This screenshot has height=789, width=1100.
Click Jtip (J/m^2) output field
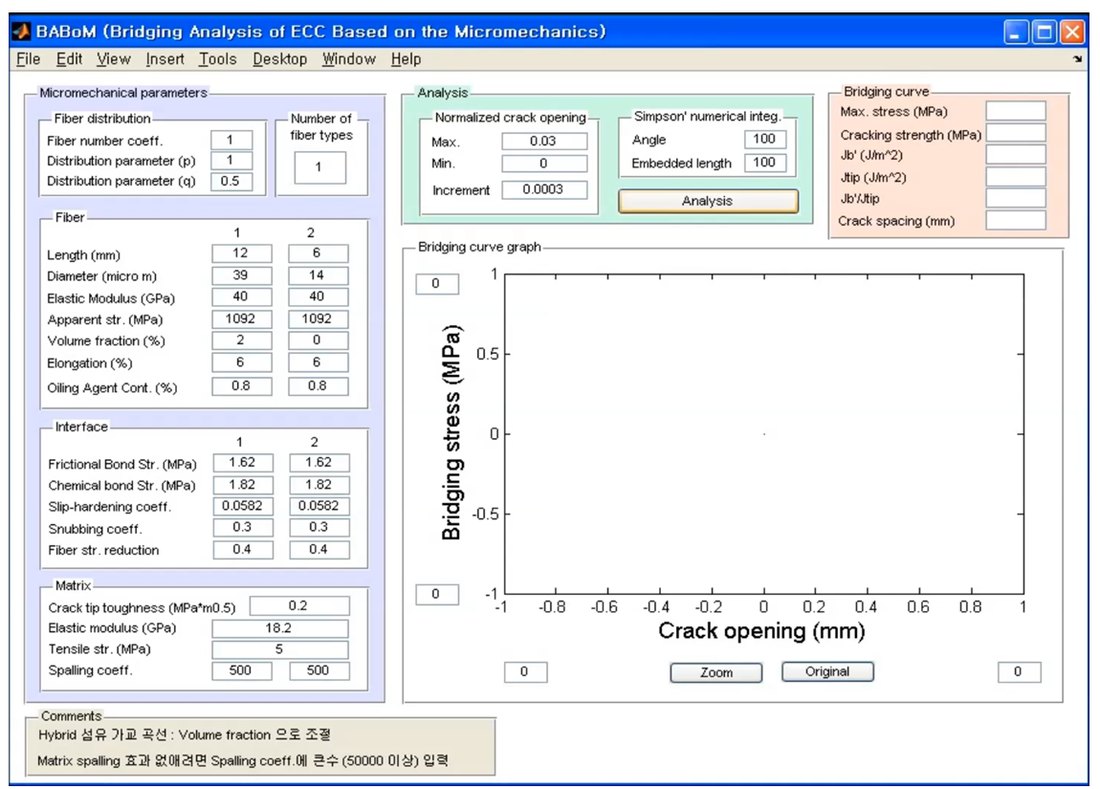[1016, 176]
